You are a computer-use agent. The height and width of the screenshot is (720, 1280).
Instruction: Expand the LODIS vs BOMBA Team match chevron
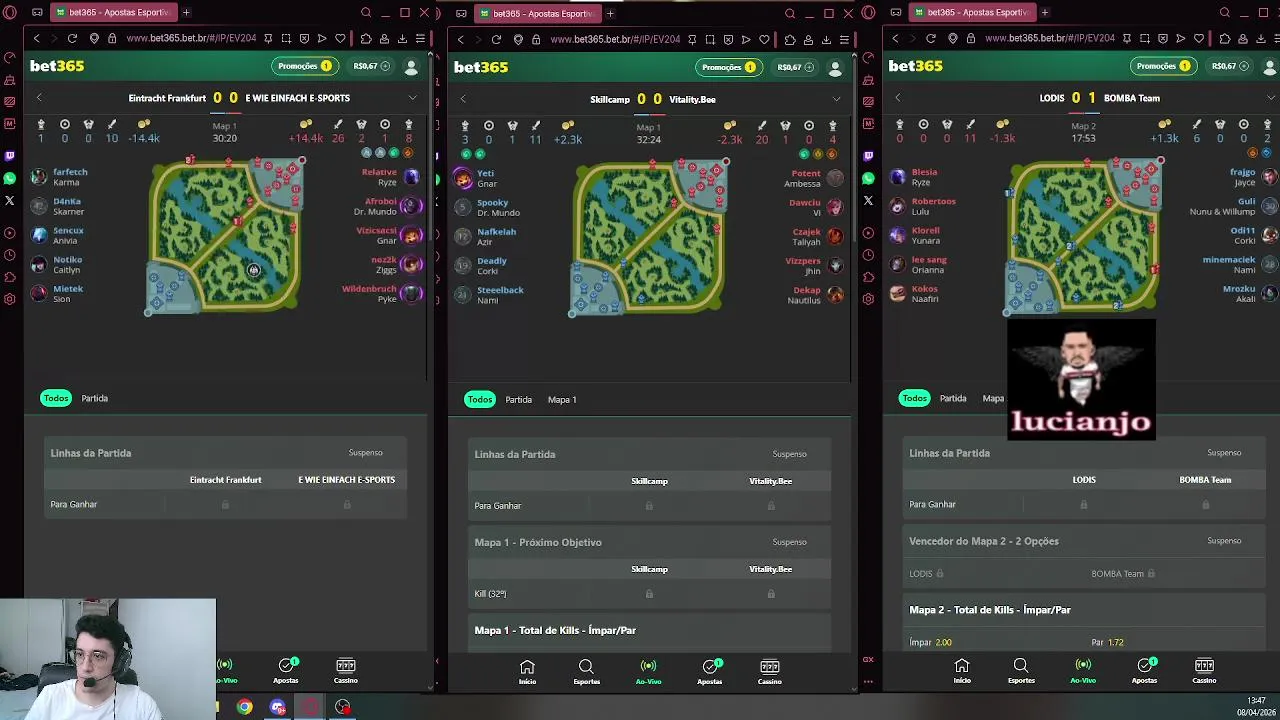(1270, 98)
